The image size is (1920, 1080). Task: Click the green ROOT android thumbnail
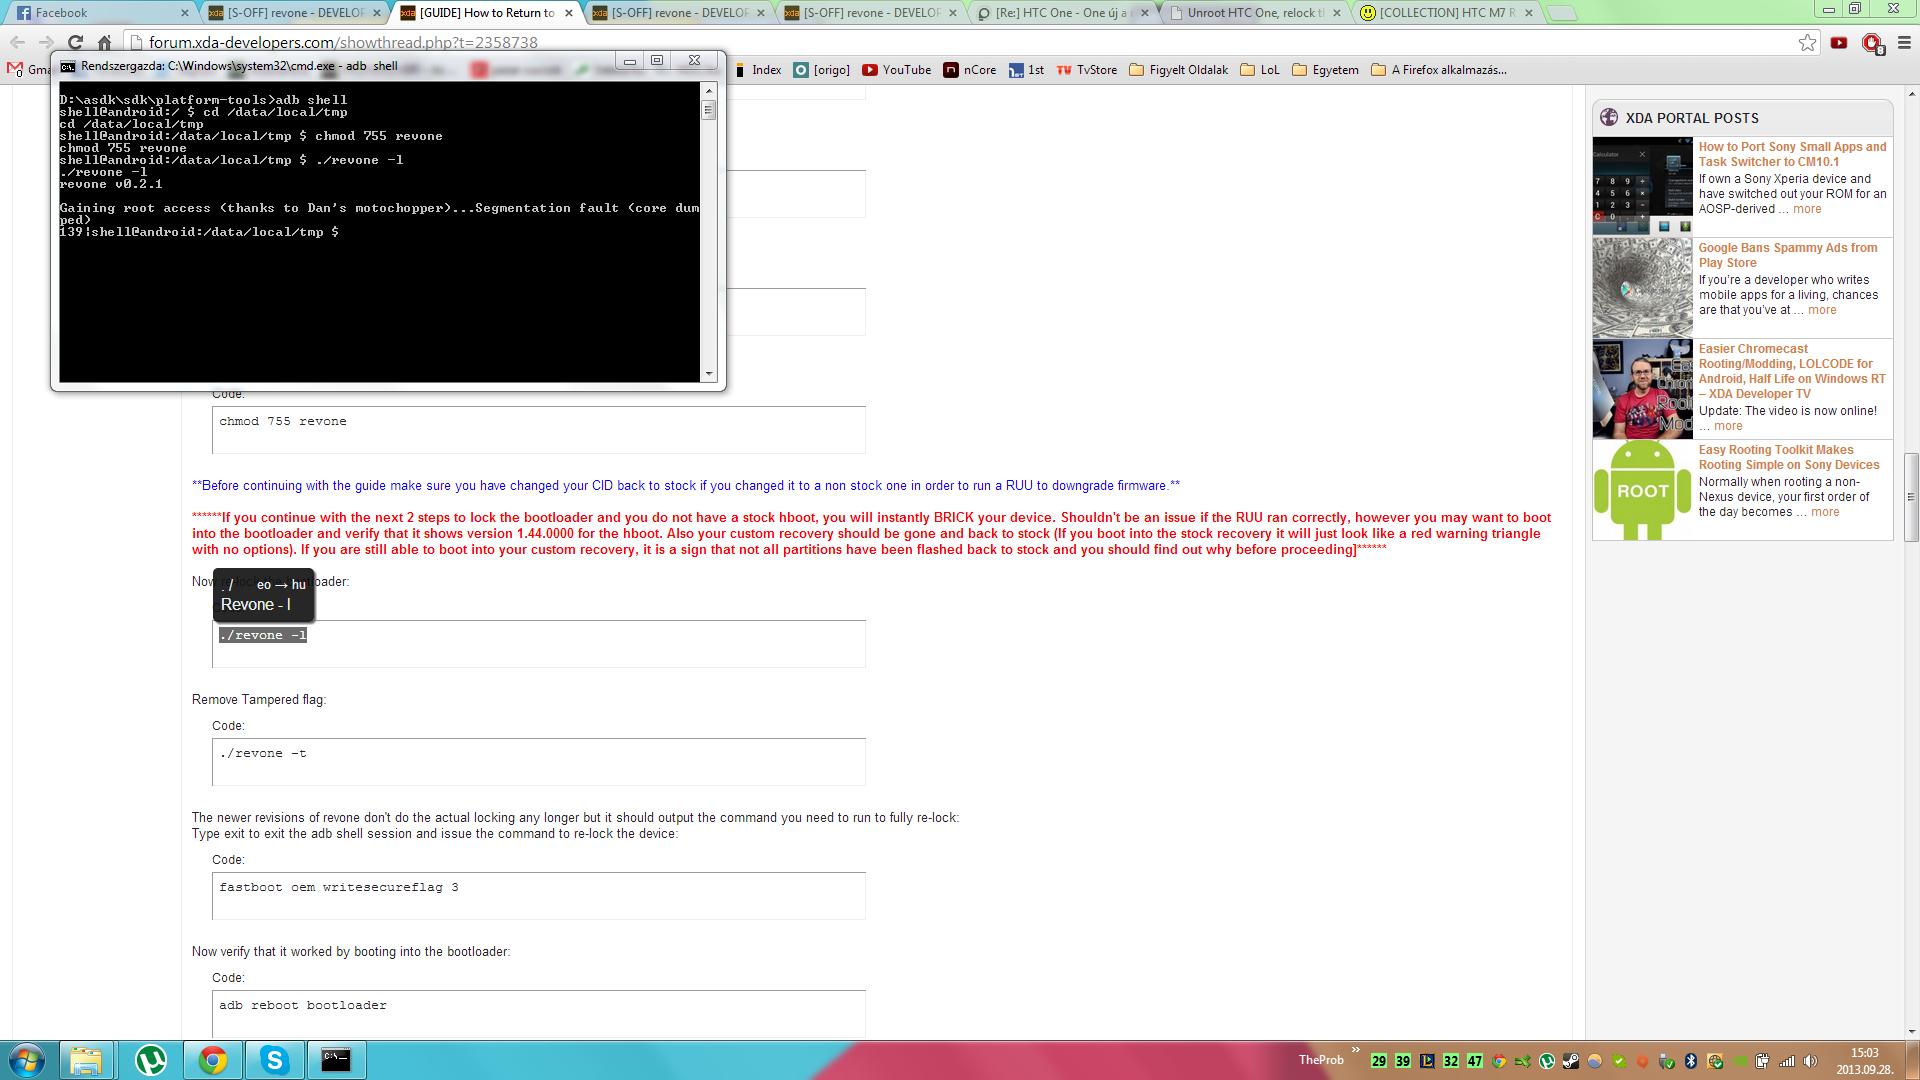pyautogui.click(x=1642, y=489)
